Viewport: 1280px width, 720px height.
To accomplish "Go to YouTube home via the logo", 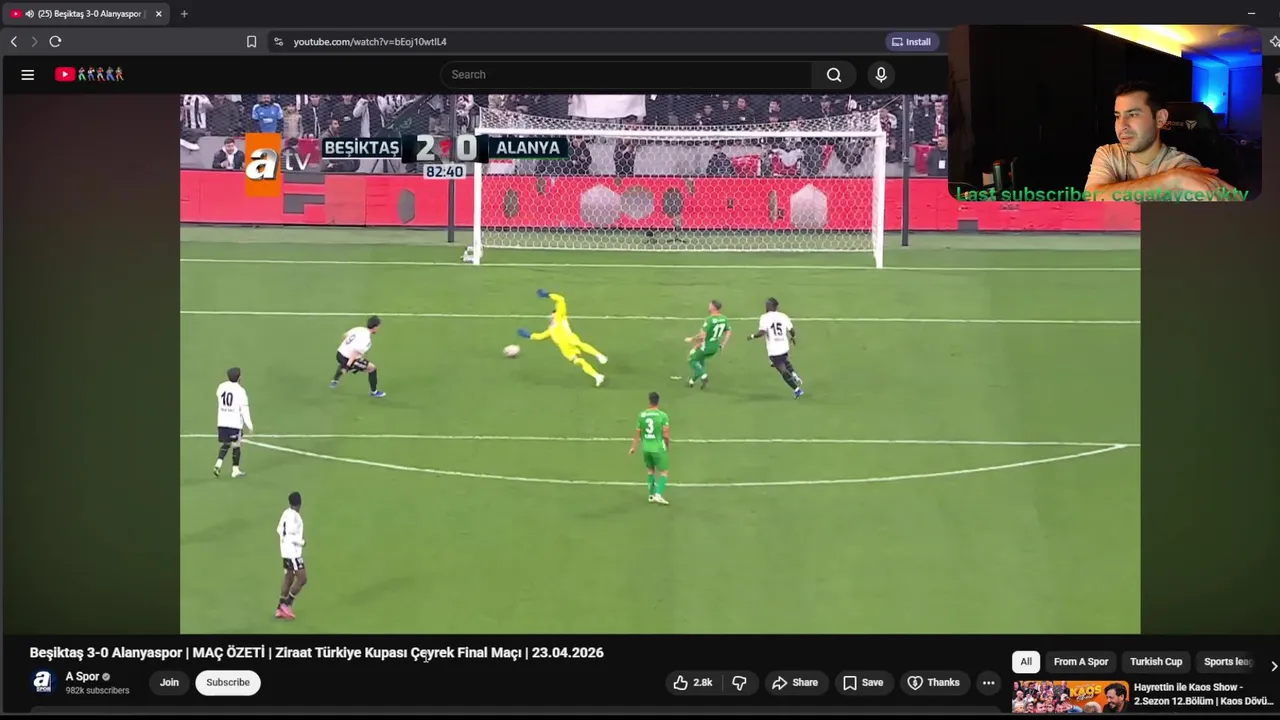I will tap(89, 74).
